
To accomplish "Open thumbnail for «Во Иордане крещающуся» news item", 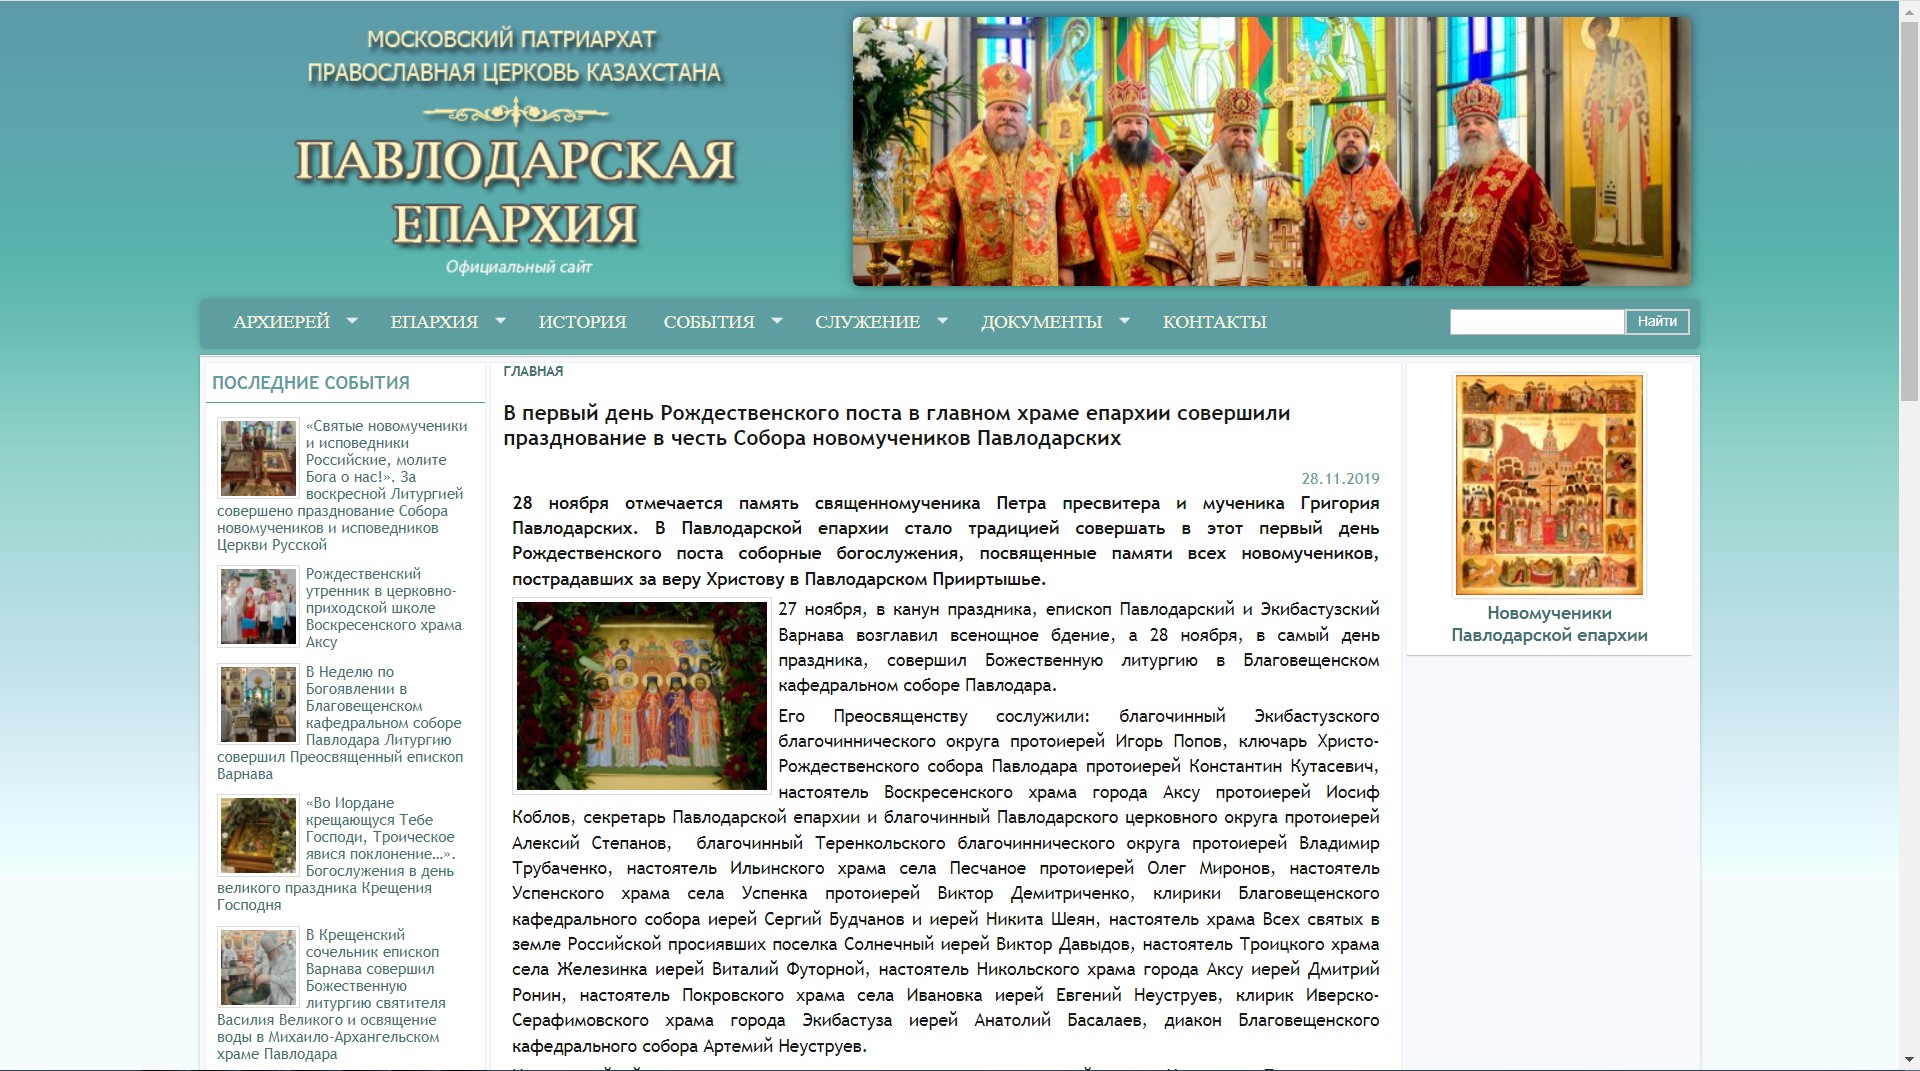I will pos(258,836).
